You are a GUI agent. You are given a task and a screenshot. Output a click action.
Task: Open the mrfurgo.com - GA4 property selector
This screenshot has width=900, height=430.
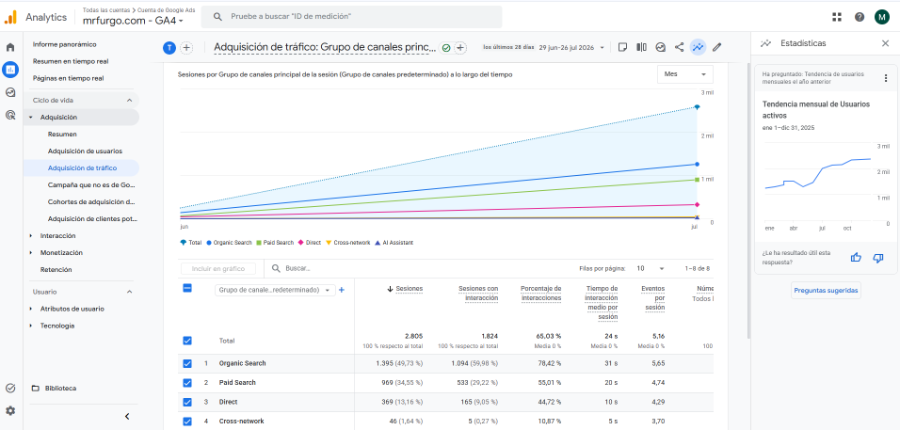click(133, 21)
